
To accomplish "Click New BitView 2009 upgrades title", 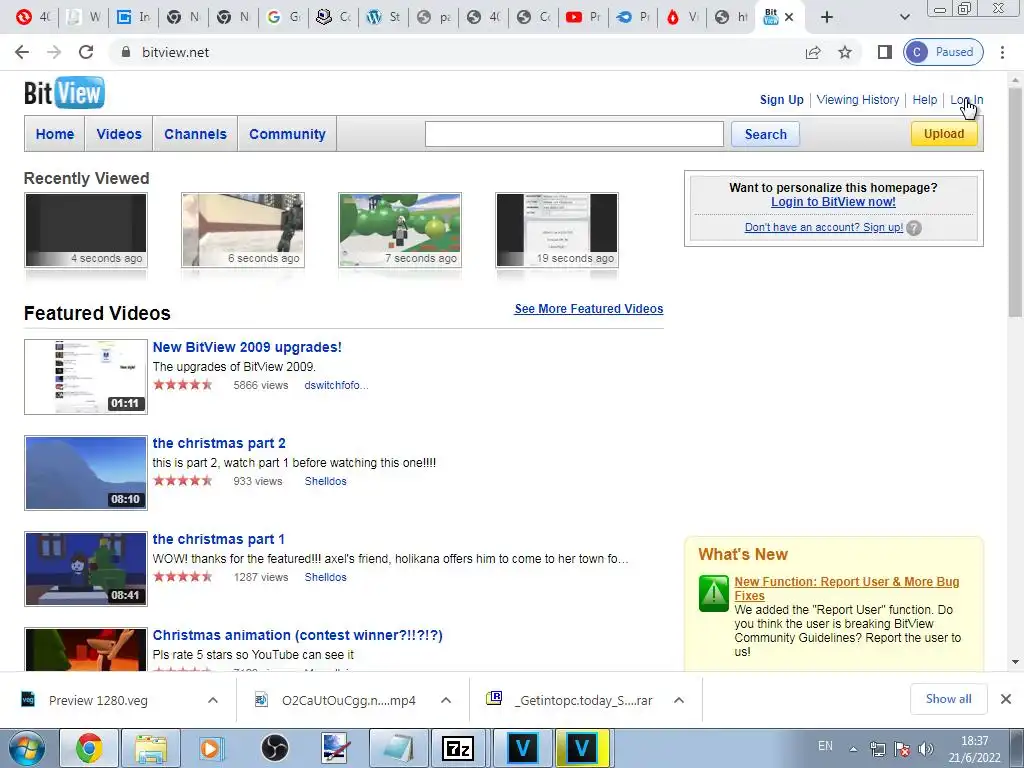I will (x=247, y=347).
